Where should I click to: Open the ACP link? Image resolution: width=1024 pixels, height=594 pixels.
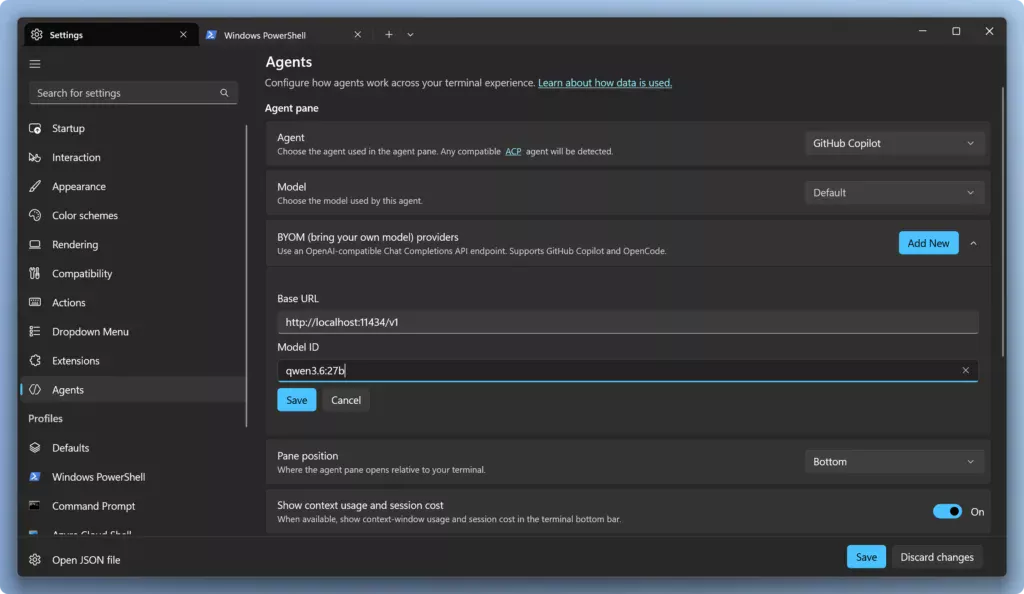coord(513,151)
